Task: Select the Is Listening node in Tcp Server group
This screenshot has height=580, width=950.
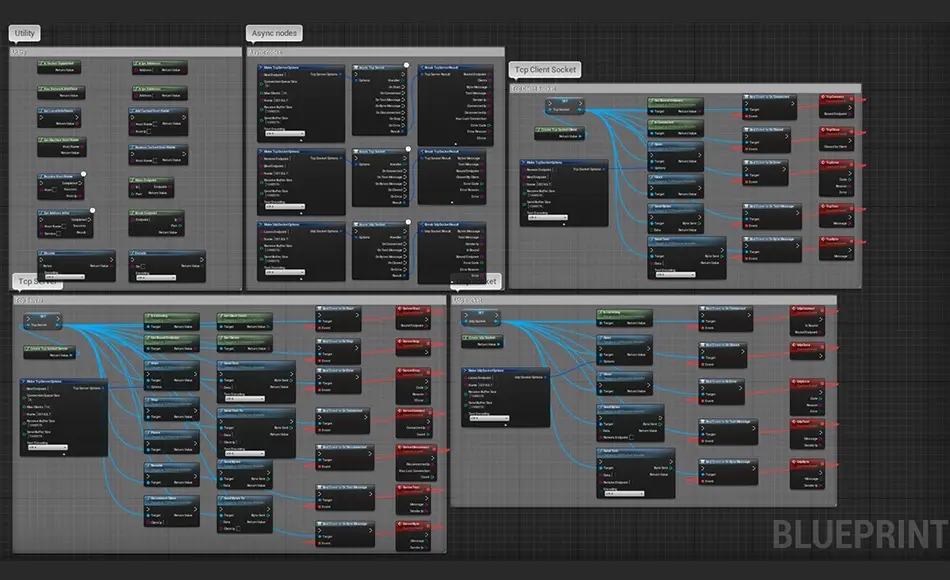Action: pos(171,321)
